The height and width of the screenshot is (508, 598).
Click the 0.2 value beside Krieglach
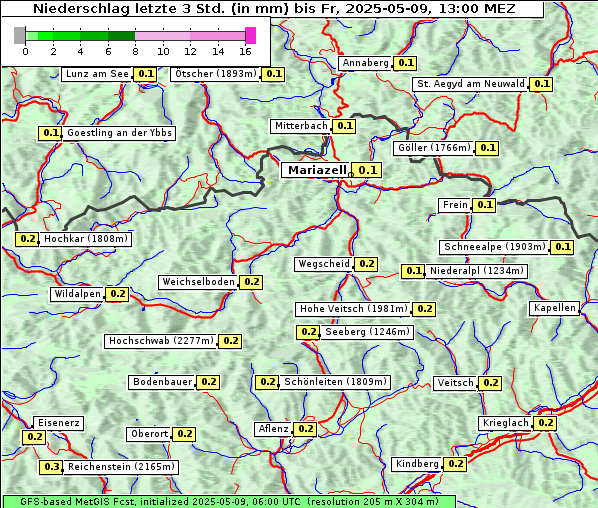click(545, 423)
